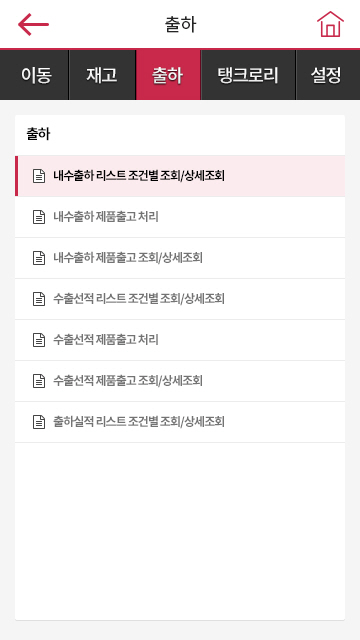The height and width of the screenshot is (640, 360).
Task: Click document icon beside 내수출하 제품출고 처리
Action: [39, 217]
